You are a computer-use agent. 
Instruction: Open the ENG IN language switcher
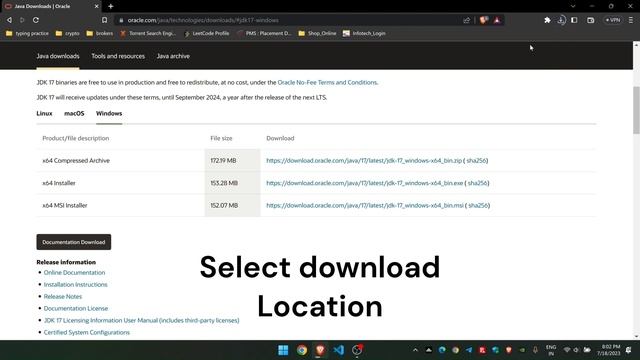click(551, 350)
